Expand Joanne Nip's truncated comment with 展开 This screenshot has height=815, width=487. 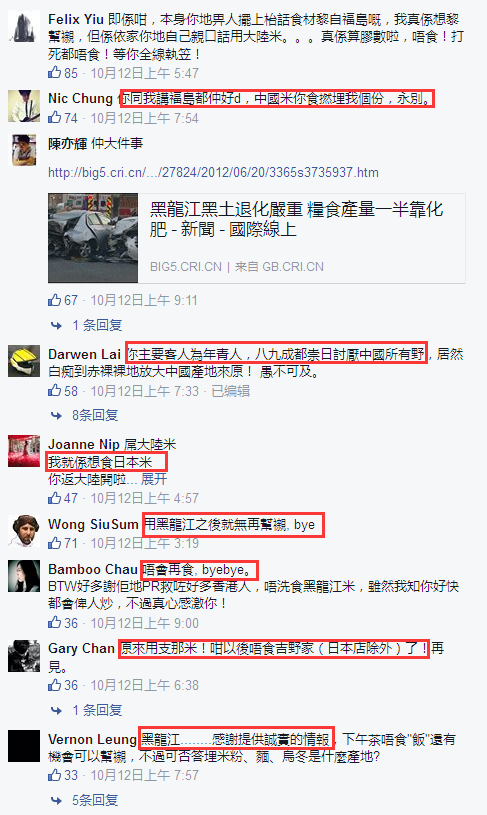(x=154, y=479)
